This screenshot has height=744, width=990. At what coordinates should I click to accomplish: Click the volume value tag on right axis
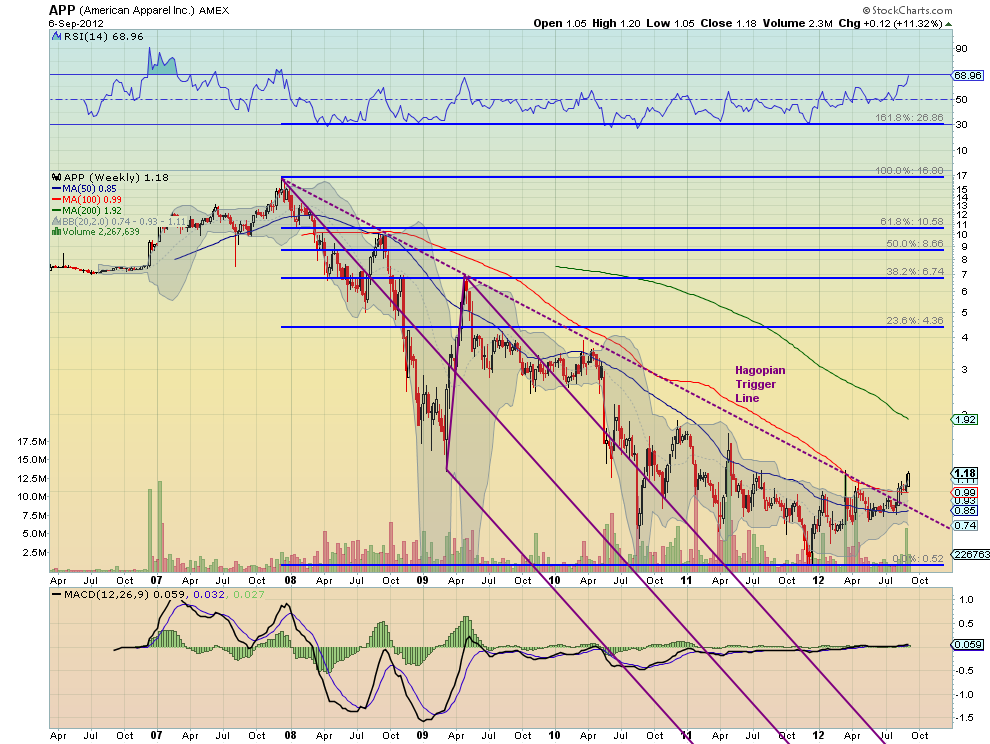pyautogui.click(x=971, y=555)
